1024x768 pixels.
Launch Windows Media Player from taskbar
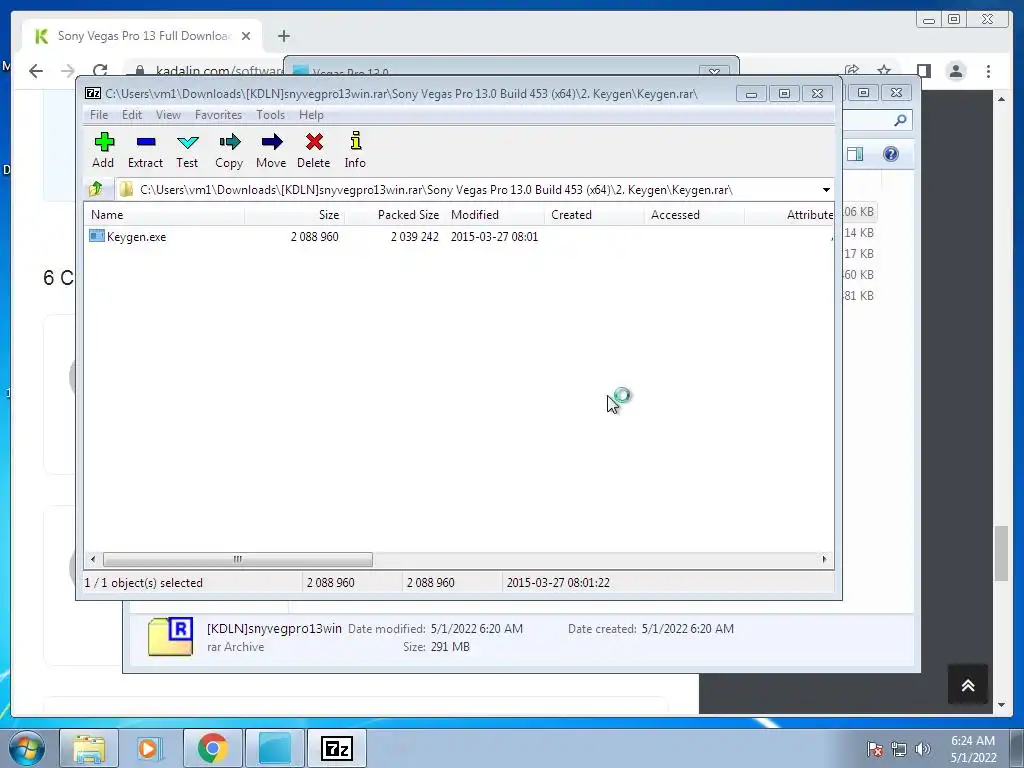(148, 748)
